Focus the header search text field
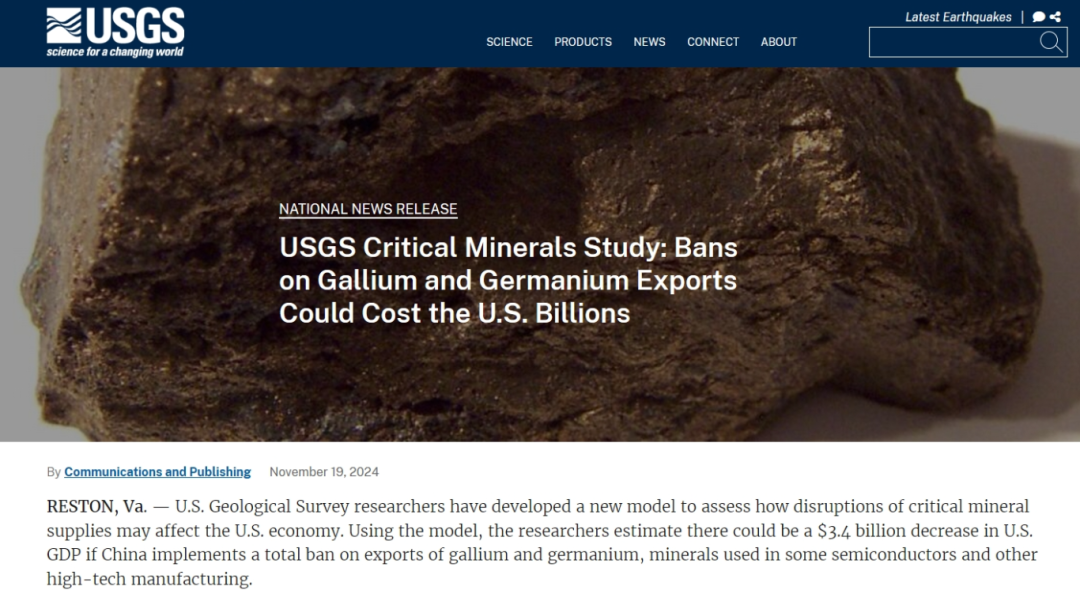Image resolution: width=1080 pixels, height=594 pixels. click(x=953, y=42)
